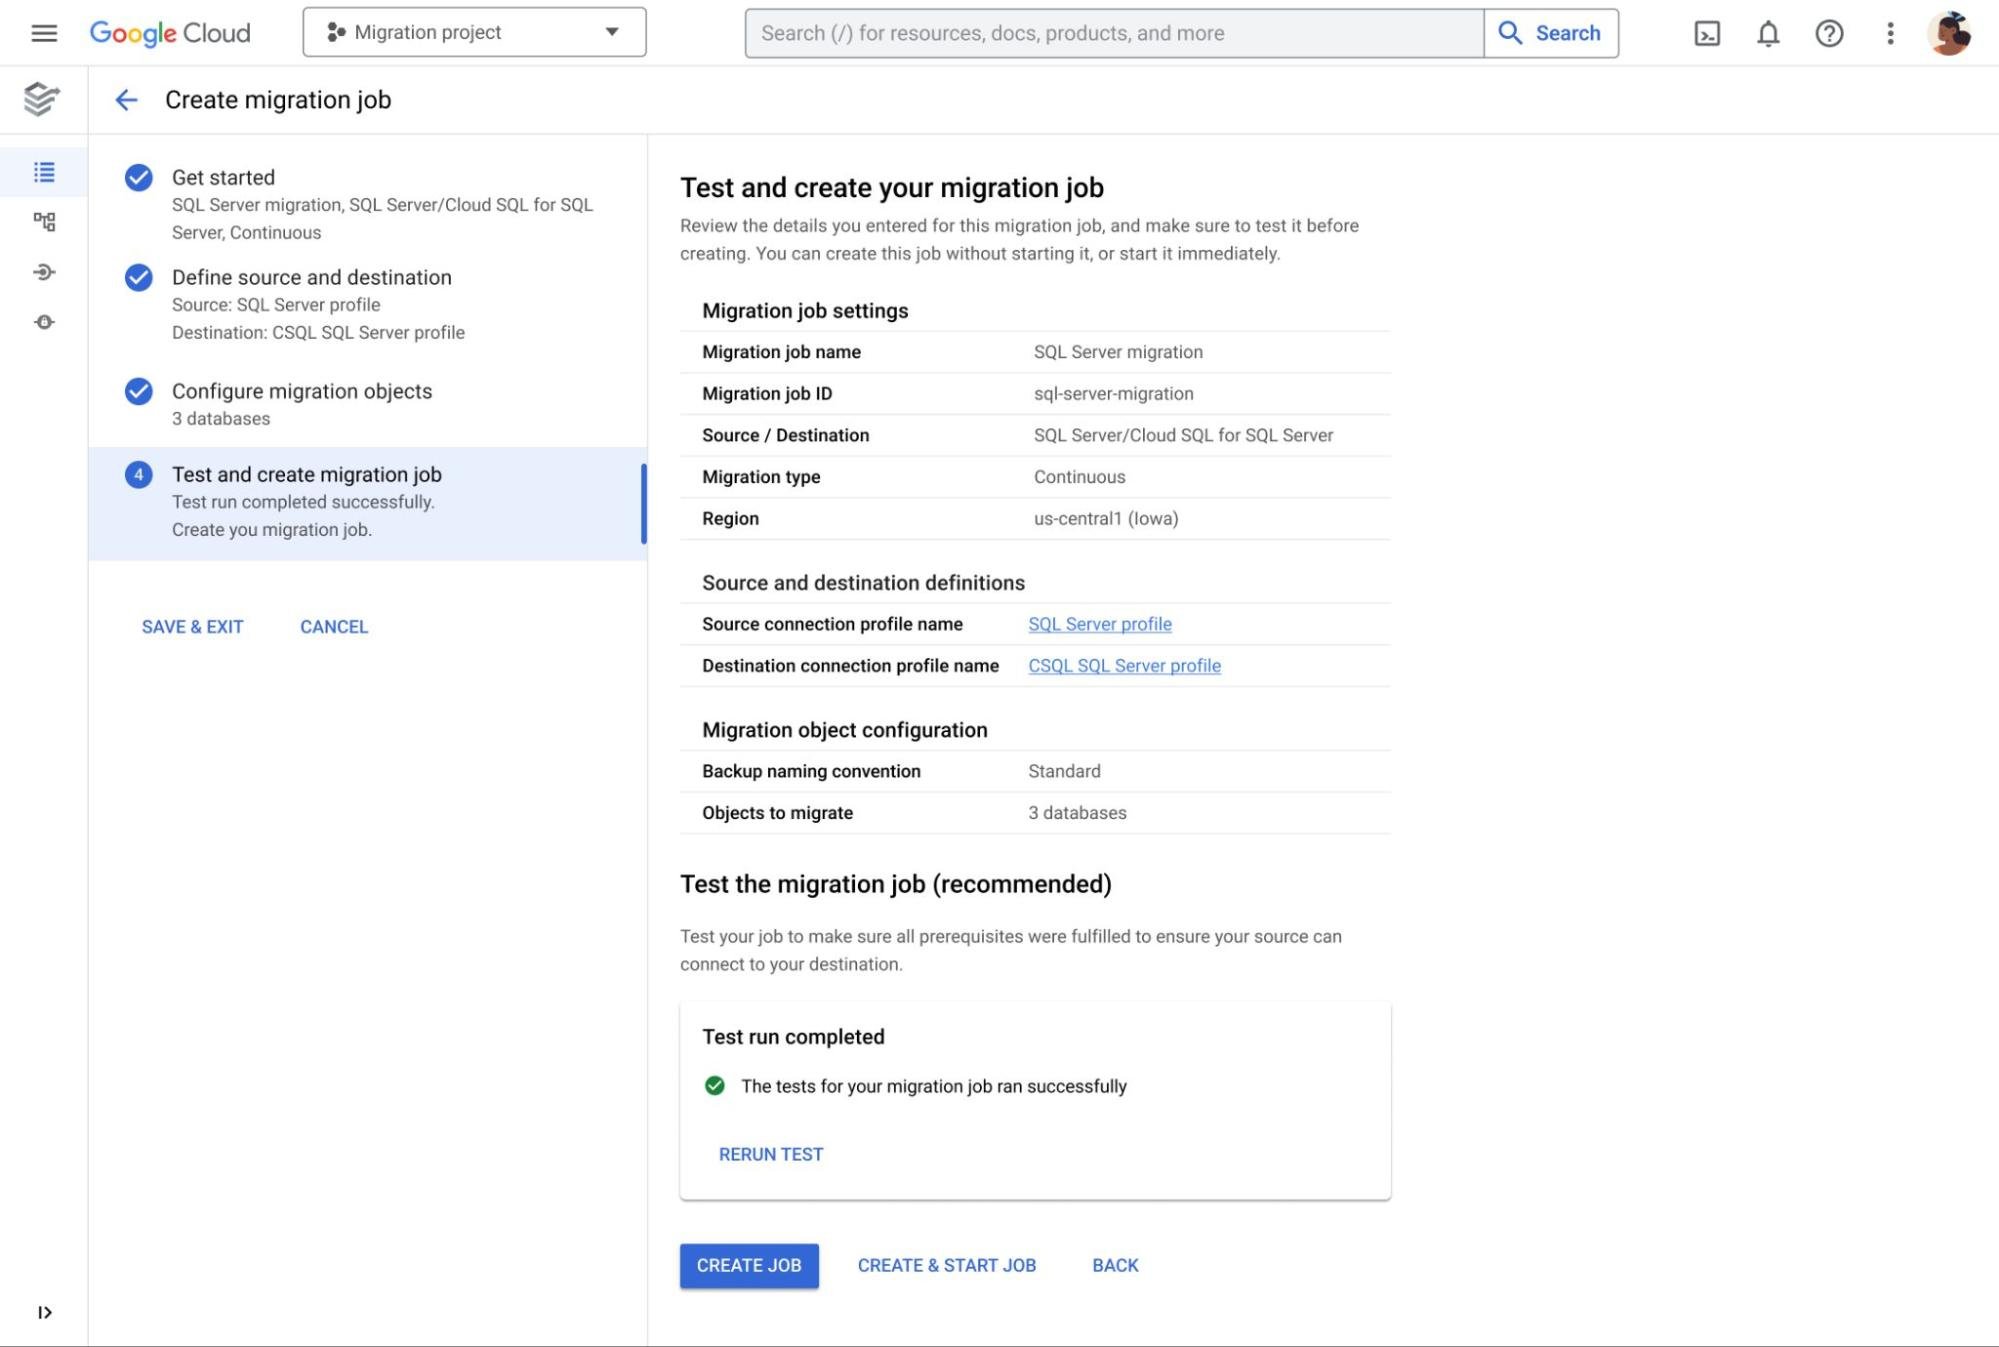Click the more options vertical dots icon
The width and height of the screenshot is (1999, 1347).
[x=1889, y=32]
